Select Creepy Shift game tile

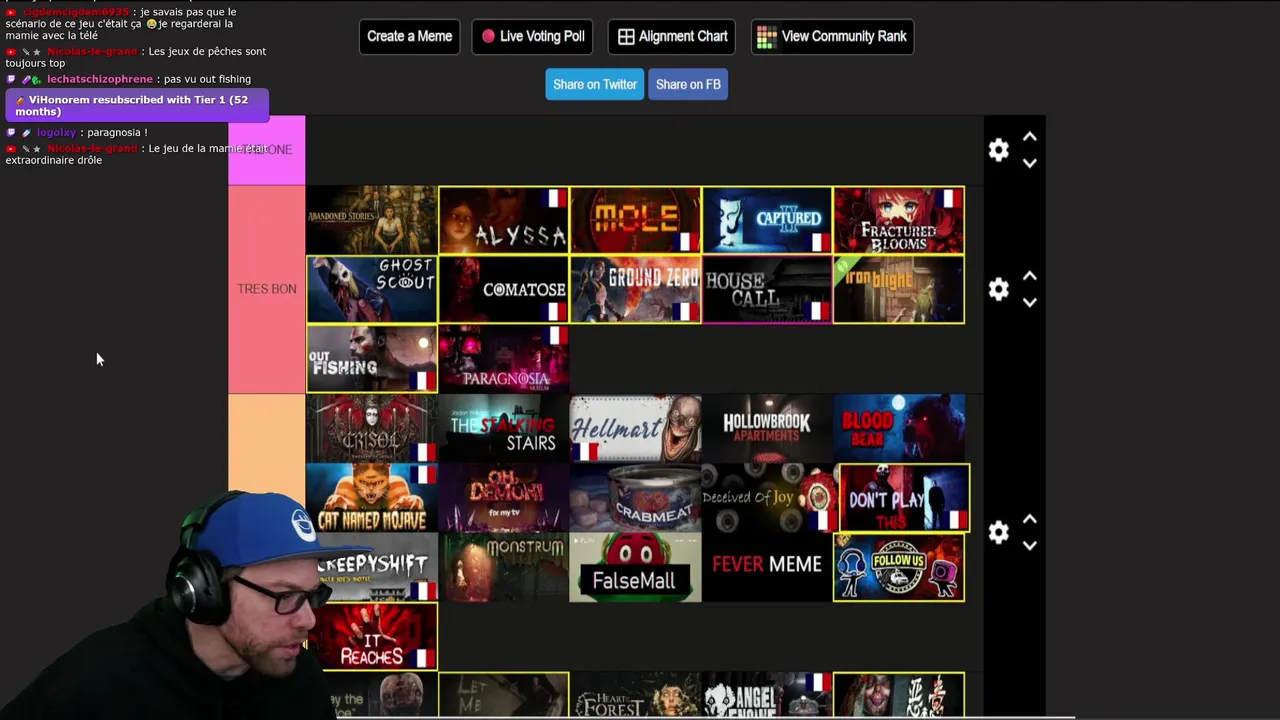(372, 567)
